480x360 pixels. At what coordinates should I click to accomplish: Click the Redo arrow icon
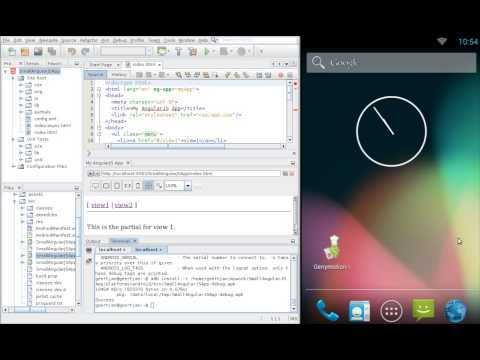tap(85, 52)
